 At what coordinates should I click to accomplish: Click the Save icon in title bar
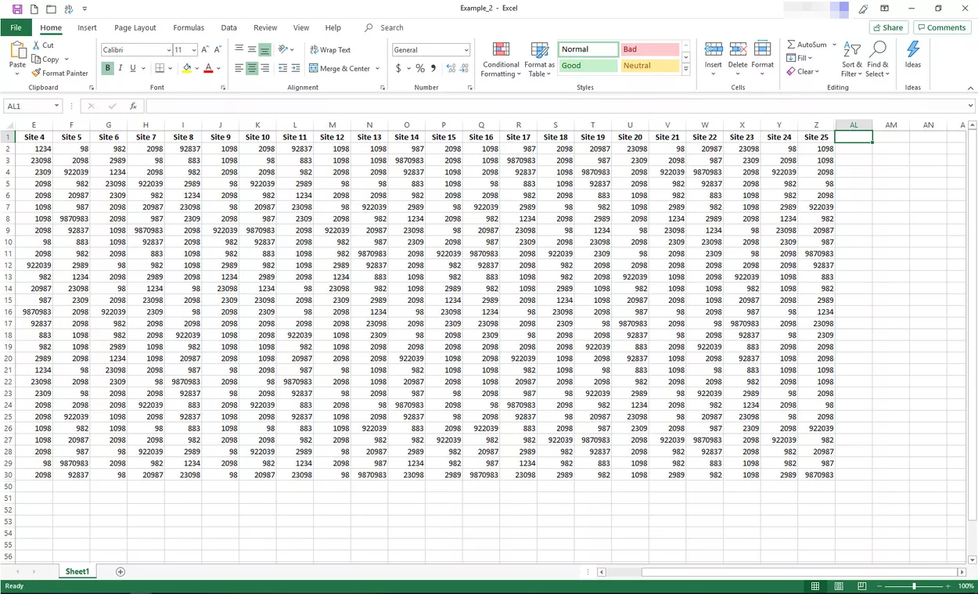[x=18, y=9]
